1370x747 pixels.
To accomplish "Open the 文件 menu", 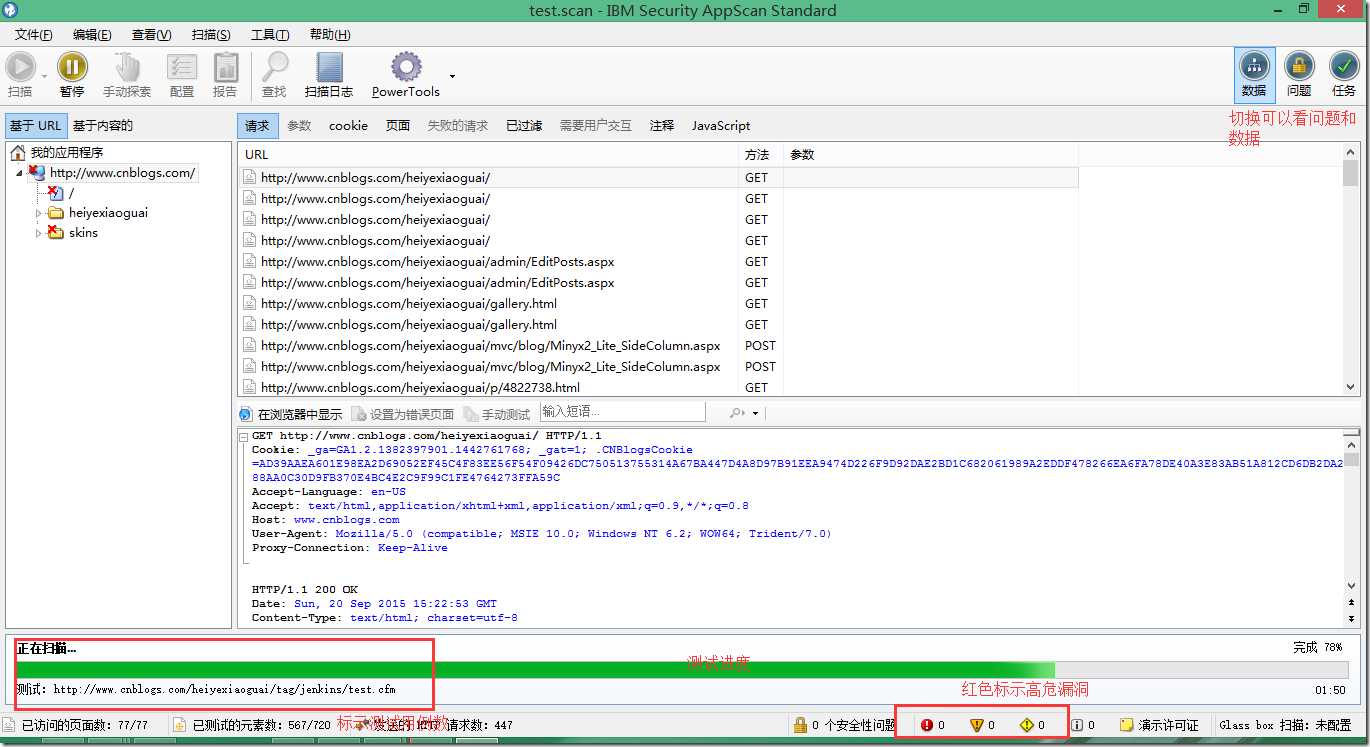I will 33,34.
